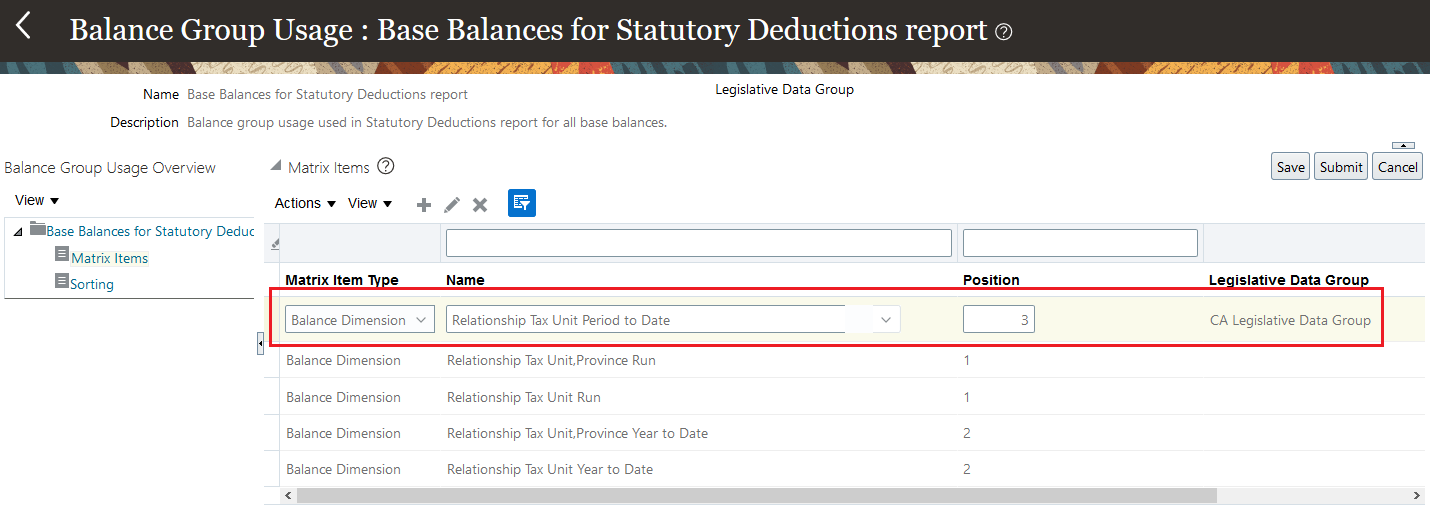Click the base balances folder icon
The image size is (1430, 514).
[x=38, y=230]
